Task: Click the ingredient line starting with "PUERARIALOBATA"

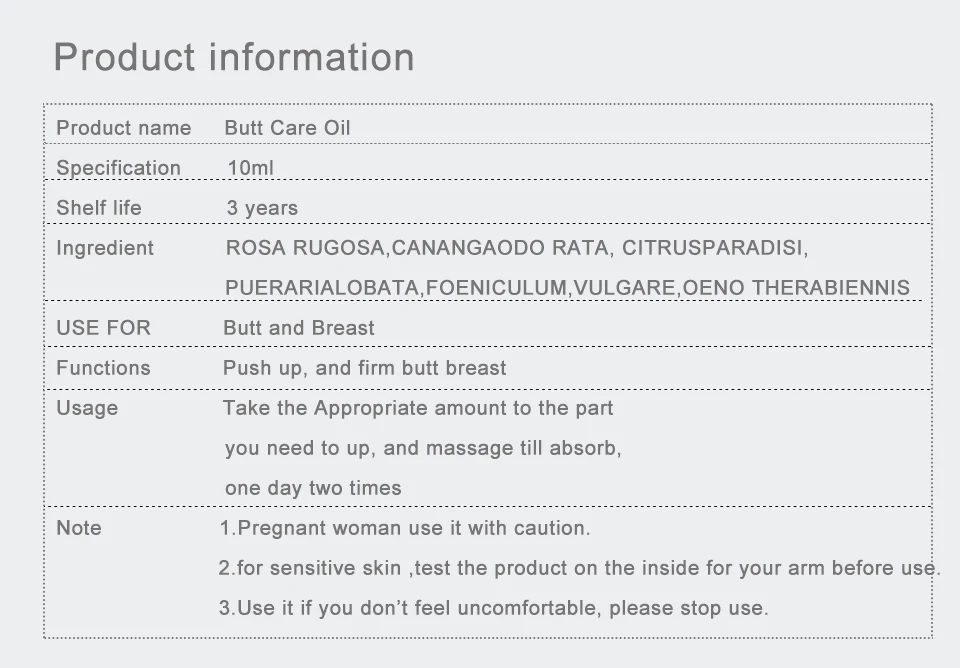Action: pos(567,288)
